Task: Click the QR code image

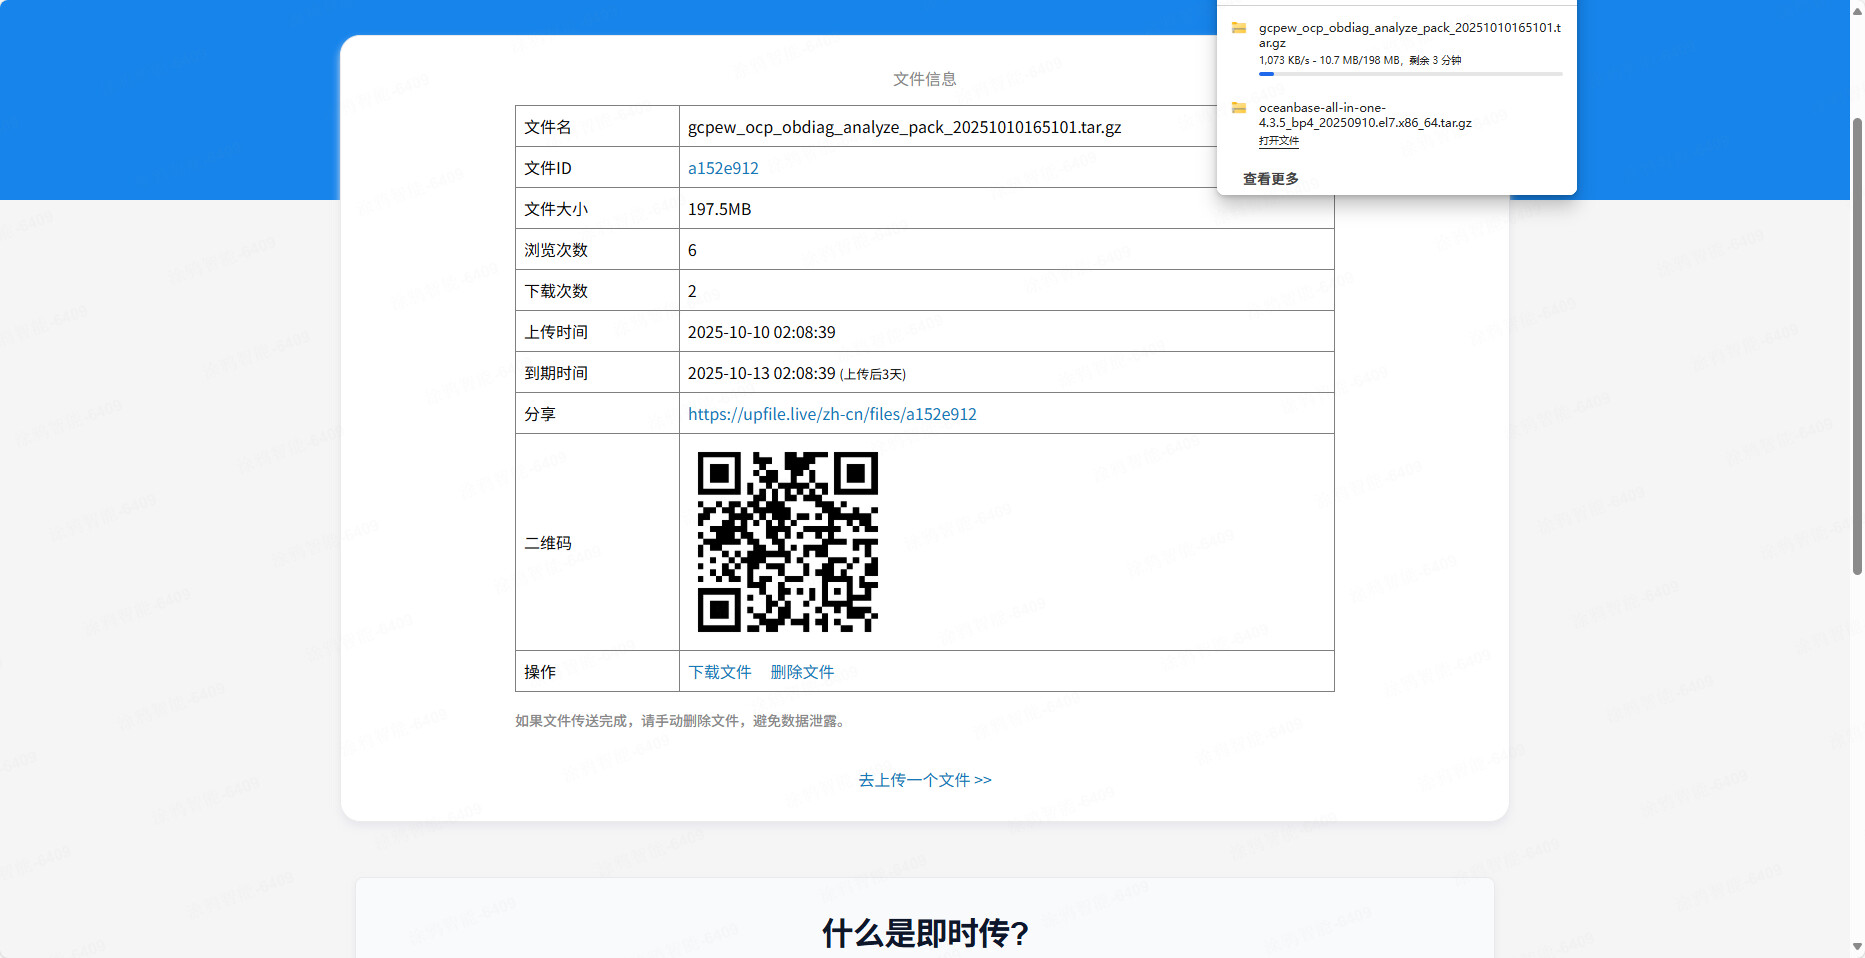Action: coord(787,542)
